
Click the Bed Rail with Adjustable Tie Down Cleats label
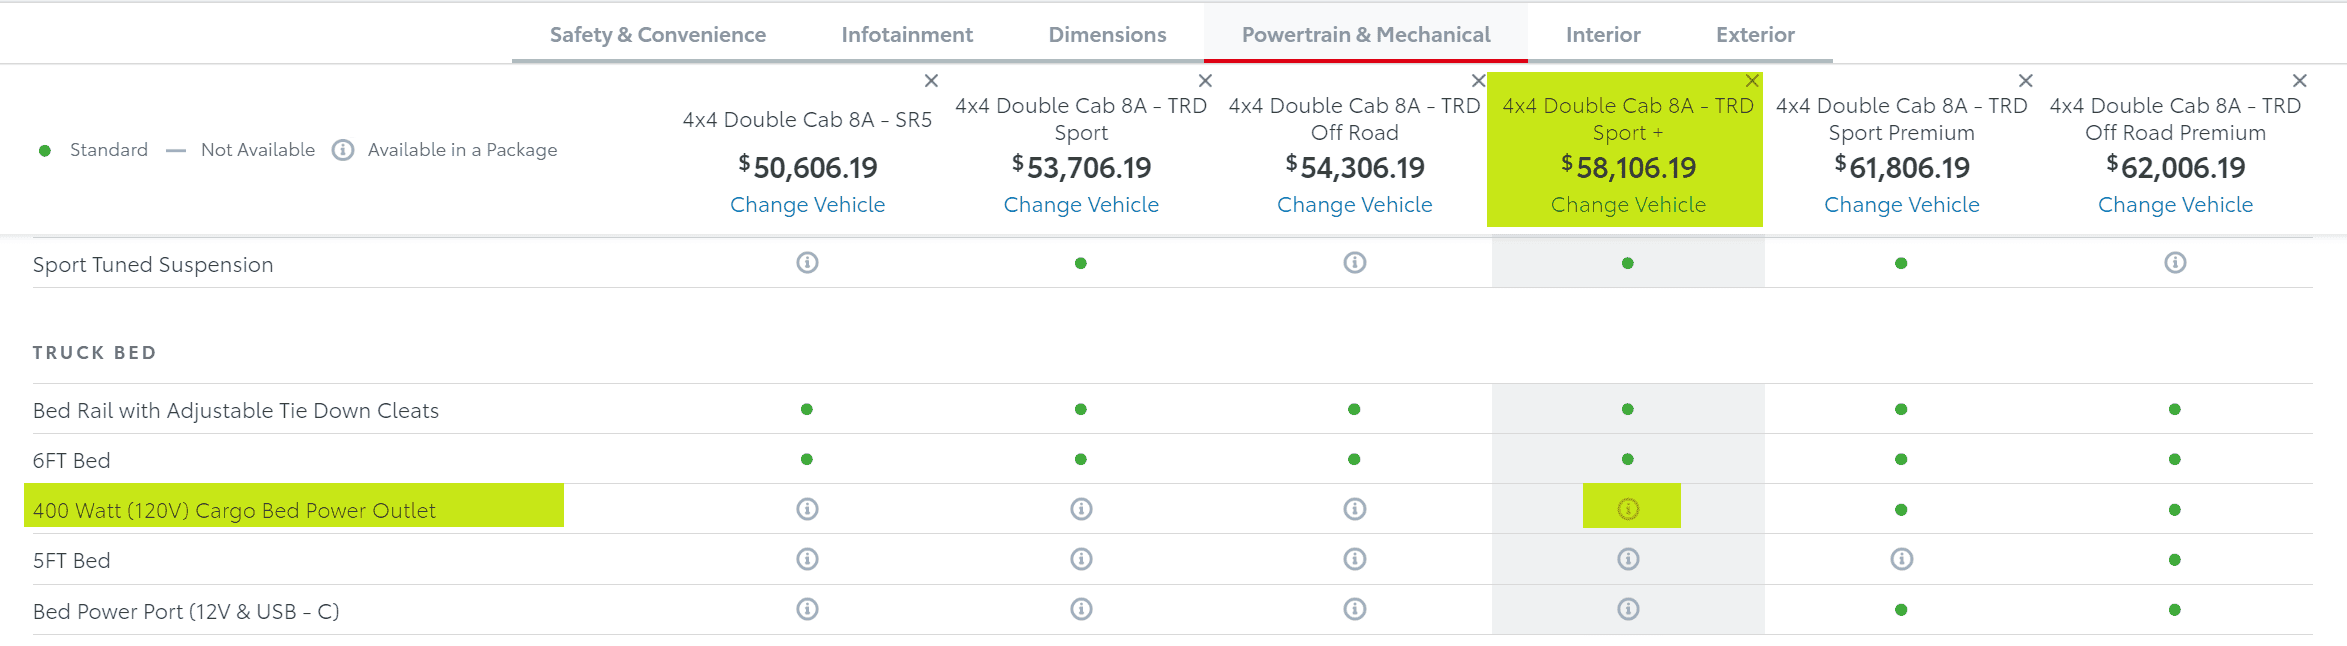[236, 411]
